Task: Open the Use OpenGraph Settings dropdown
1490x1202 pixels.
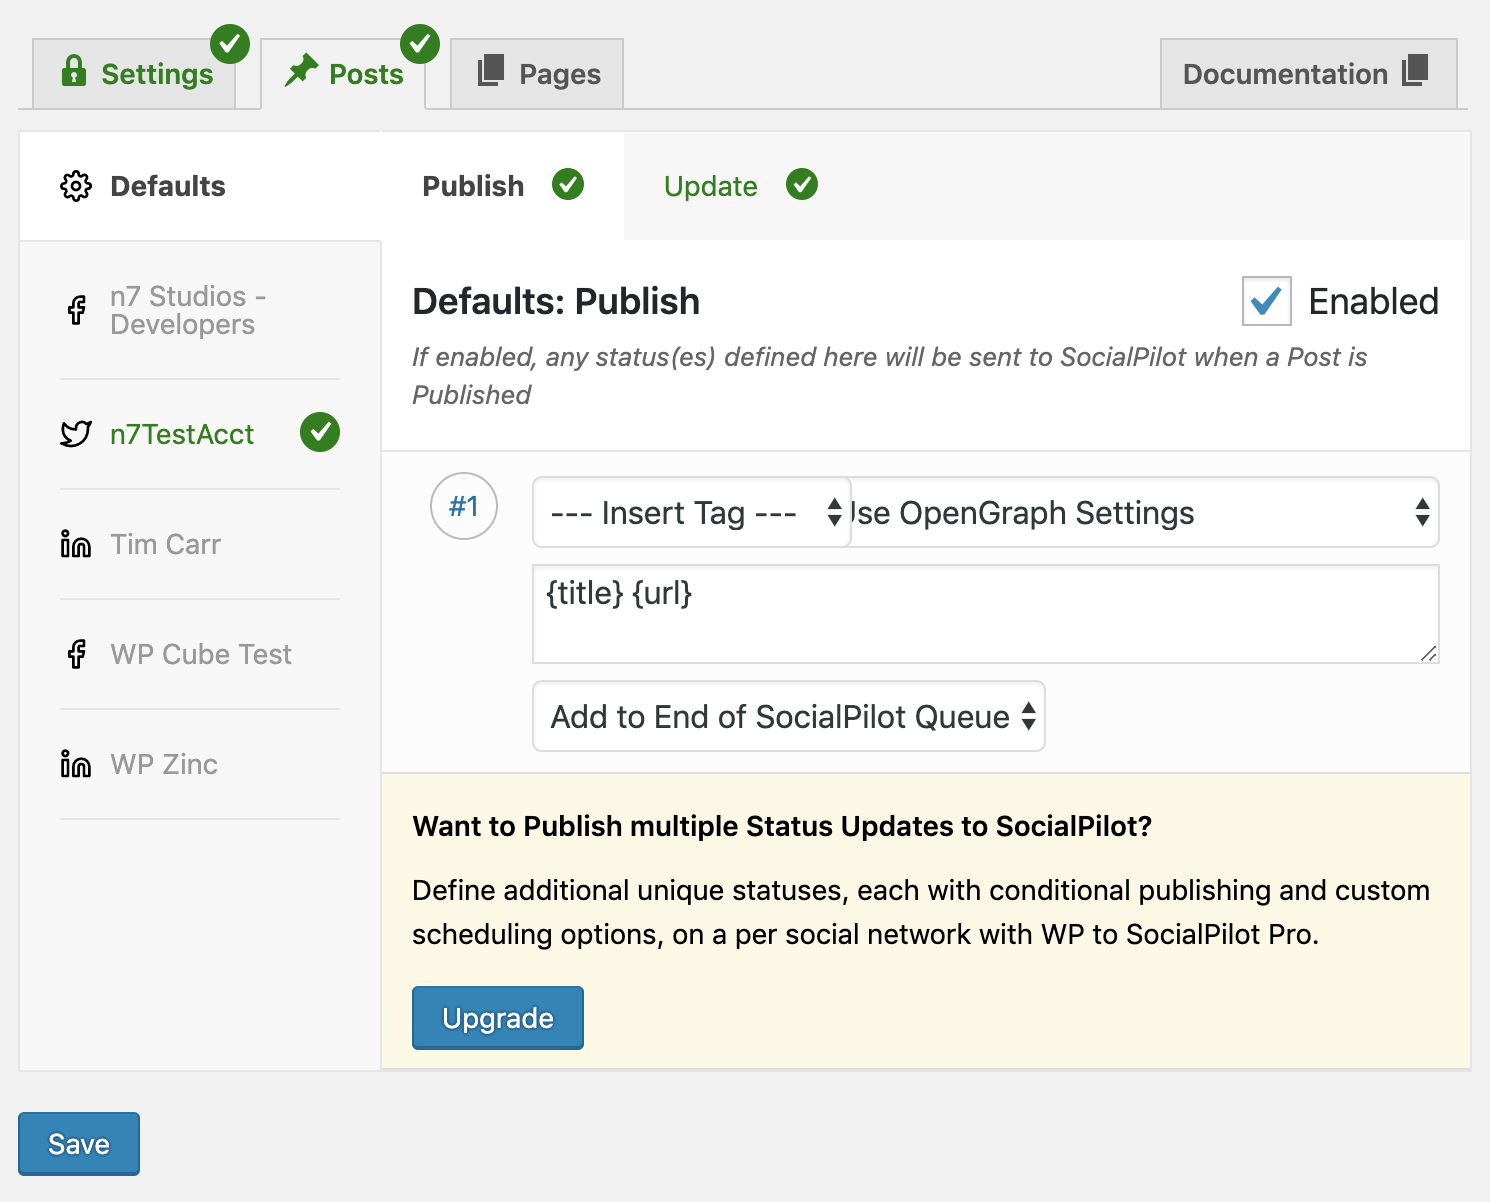Action: [1145, 512]
